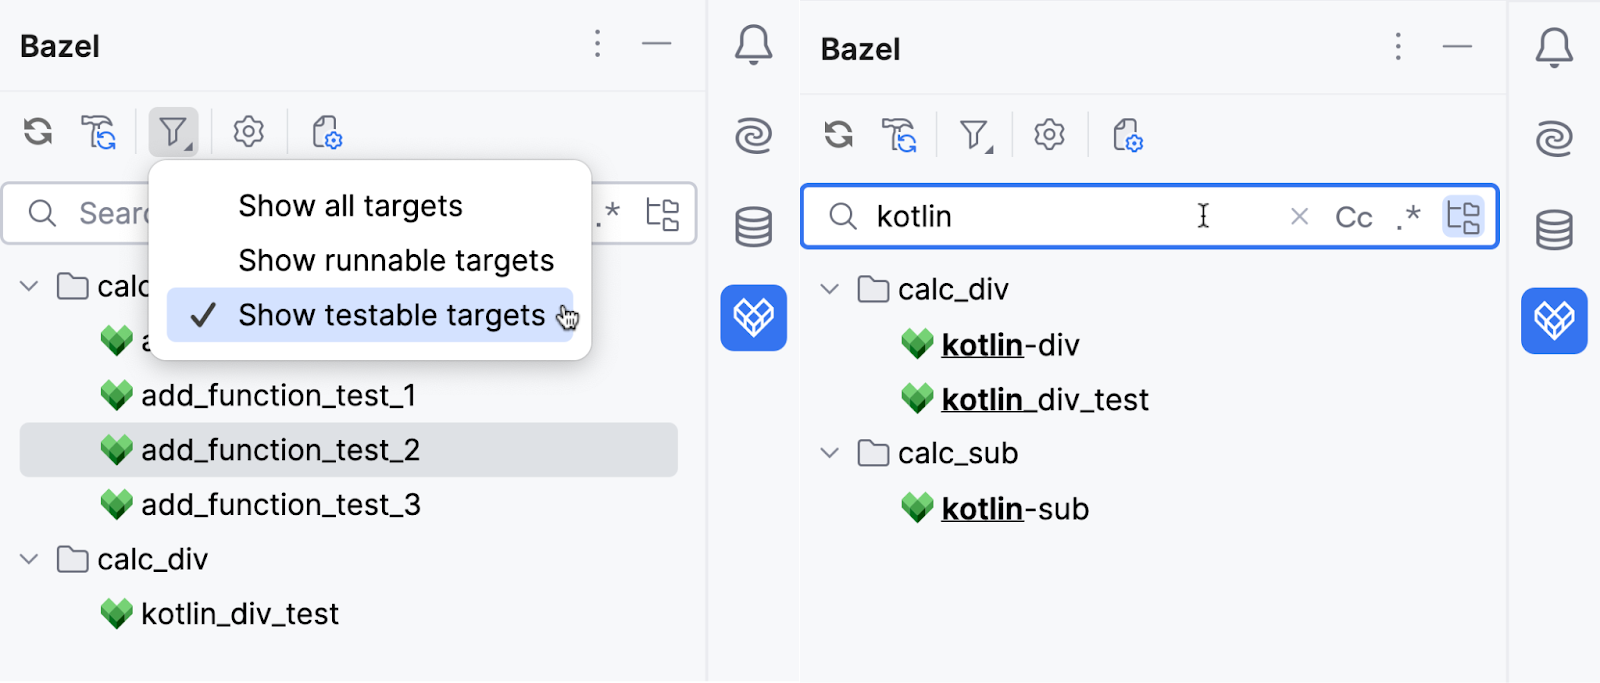Click the resync project icon in the left Bazel panel
Image resolution: width=1600 pixels, height=683 pixels.
tap(38, 131)
